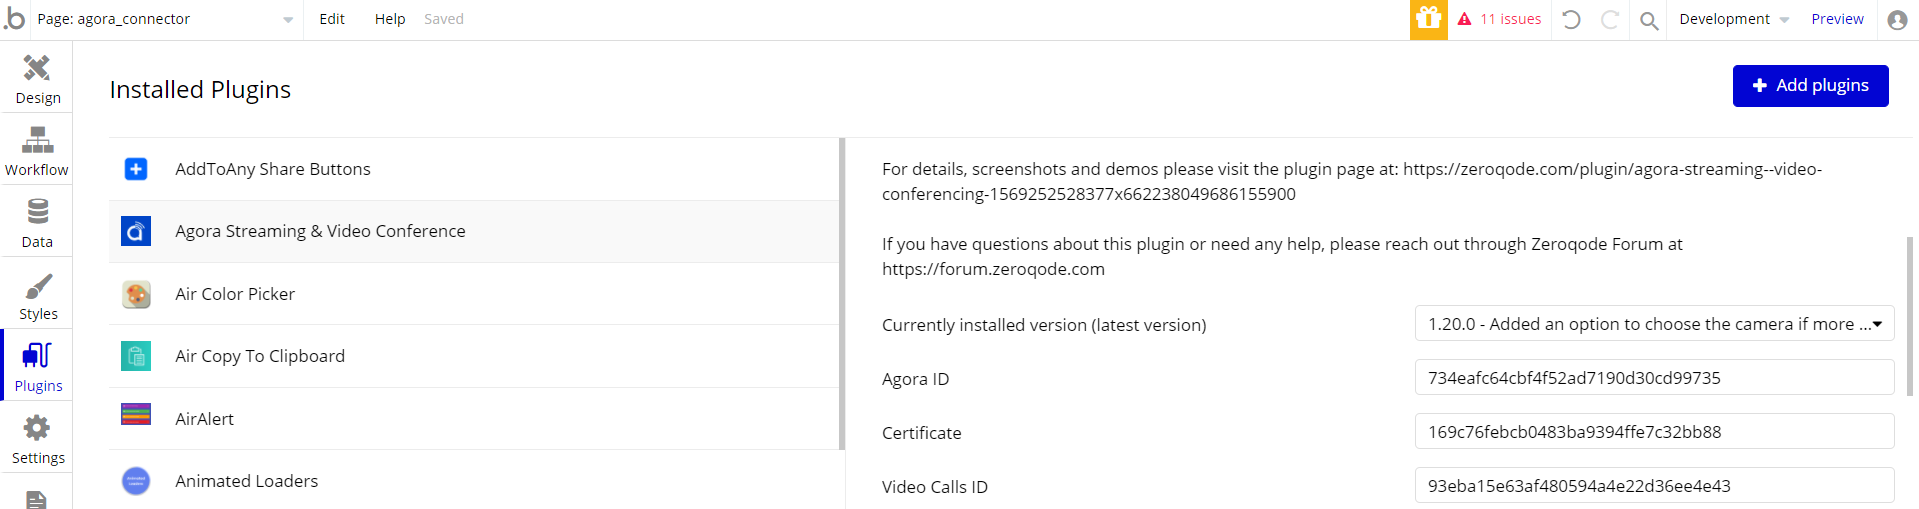
Task: Open the Help menu
Action: point(390,19)
